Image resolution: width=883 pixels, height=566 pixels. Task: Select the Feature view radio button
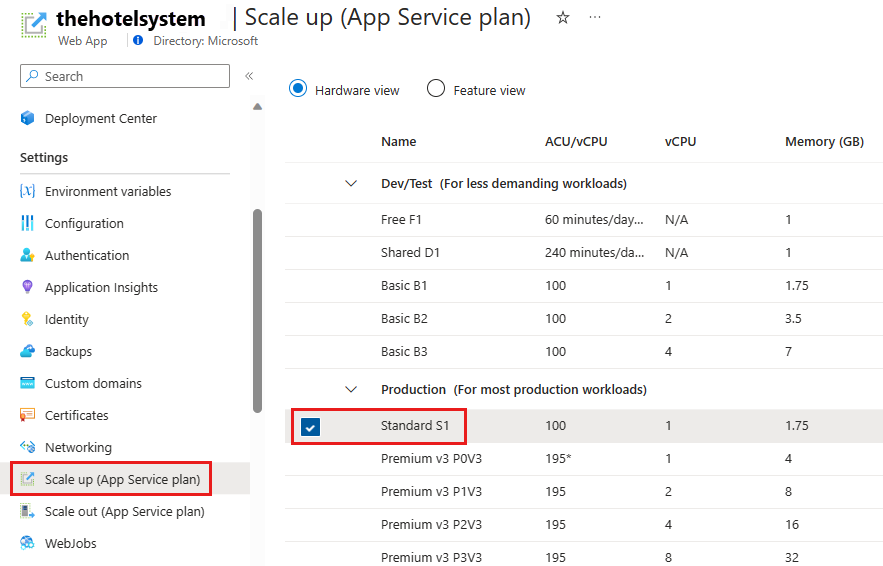click(436, 88)
